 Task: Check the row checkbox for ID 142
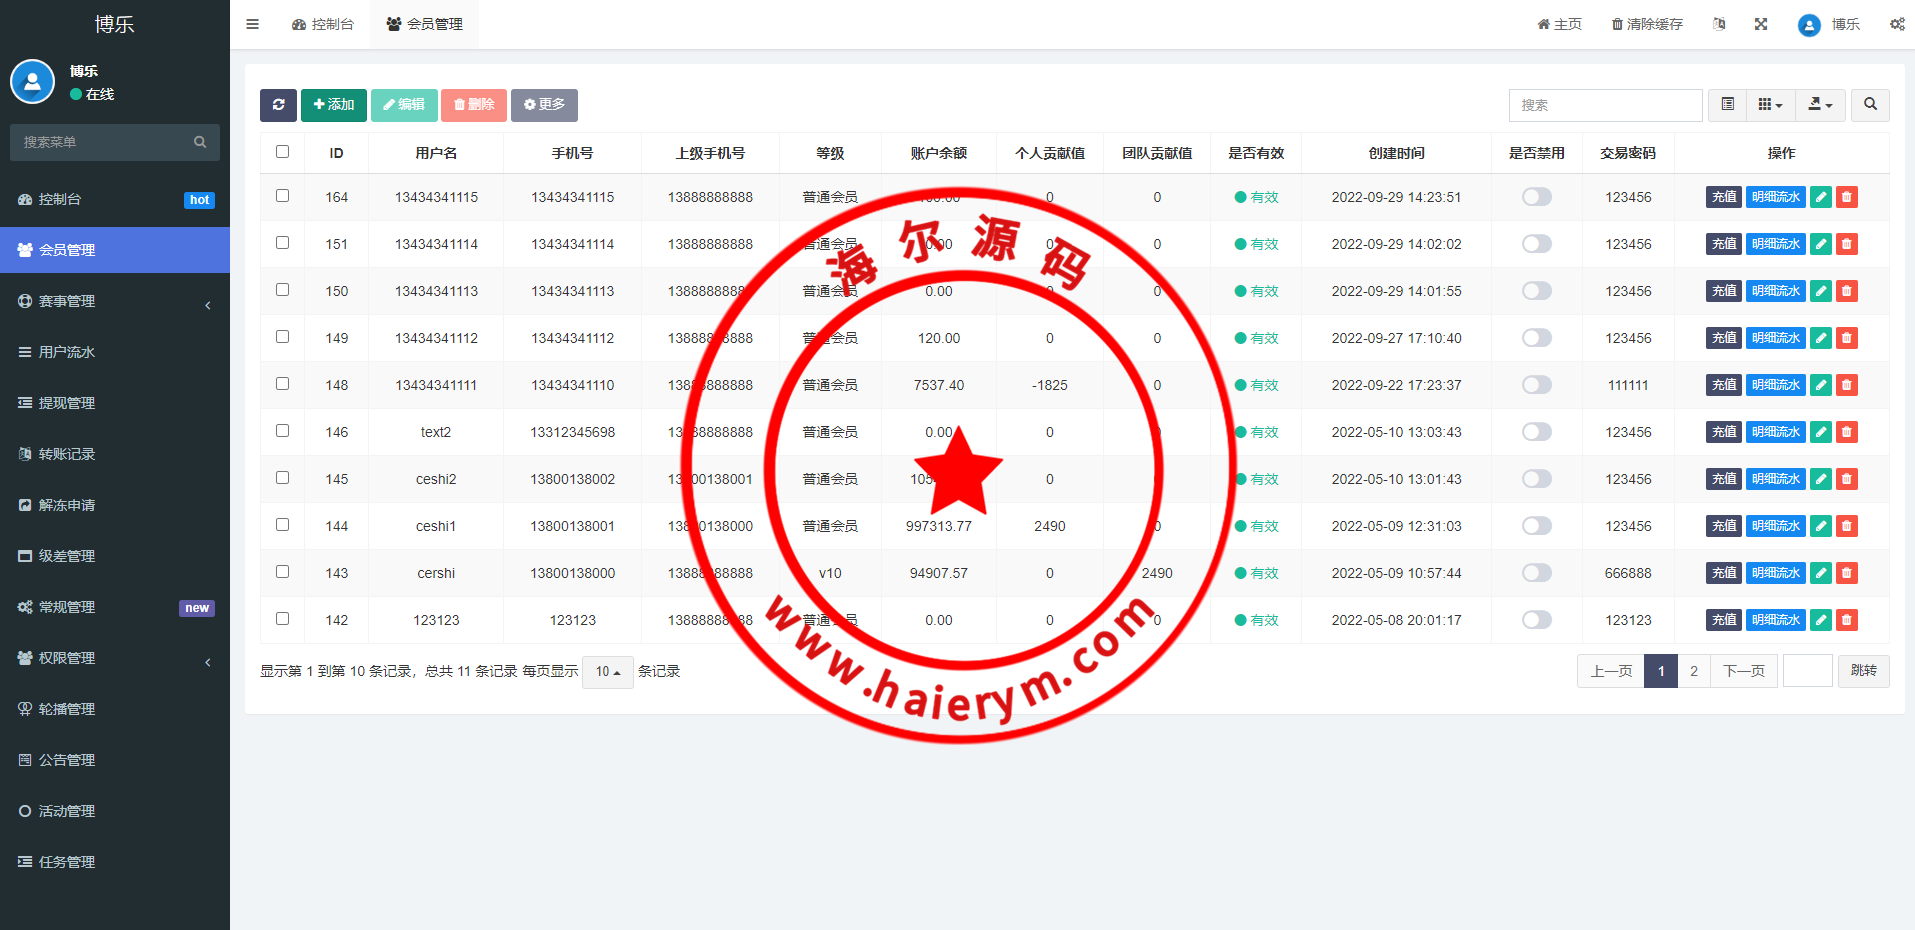pyautogui.click(x=282, y=619)
